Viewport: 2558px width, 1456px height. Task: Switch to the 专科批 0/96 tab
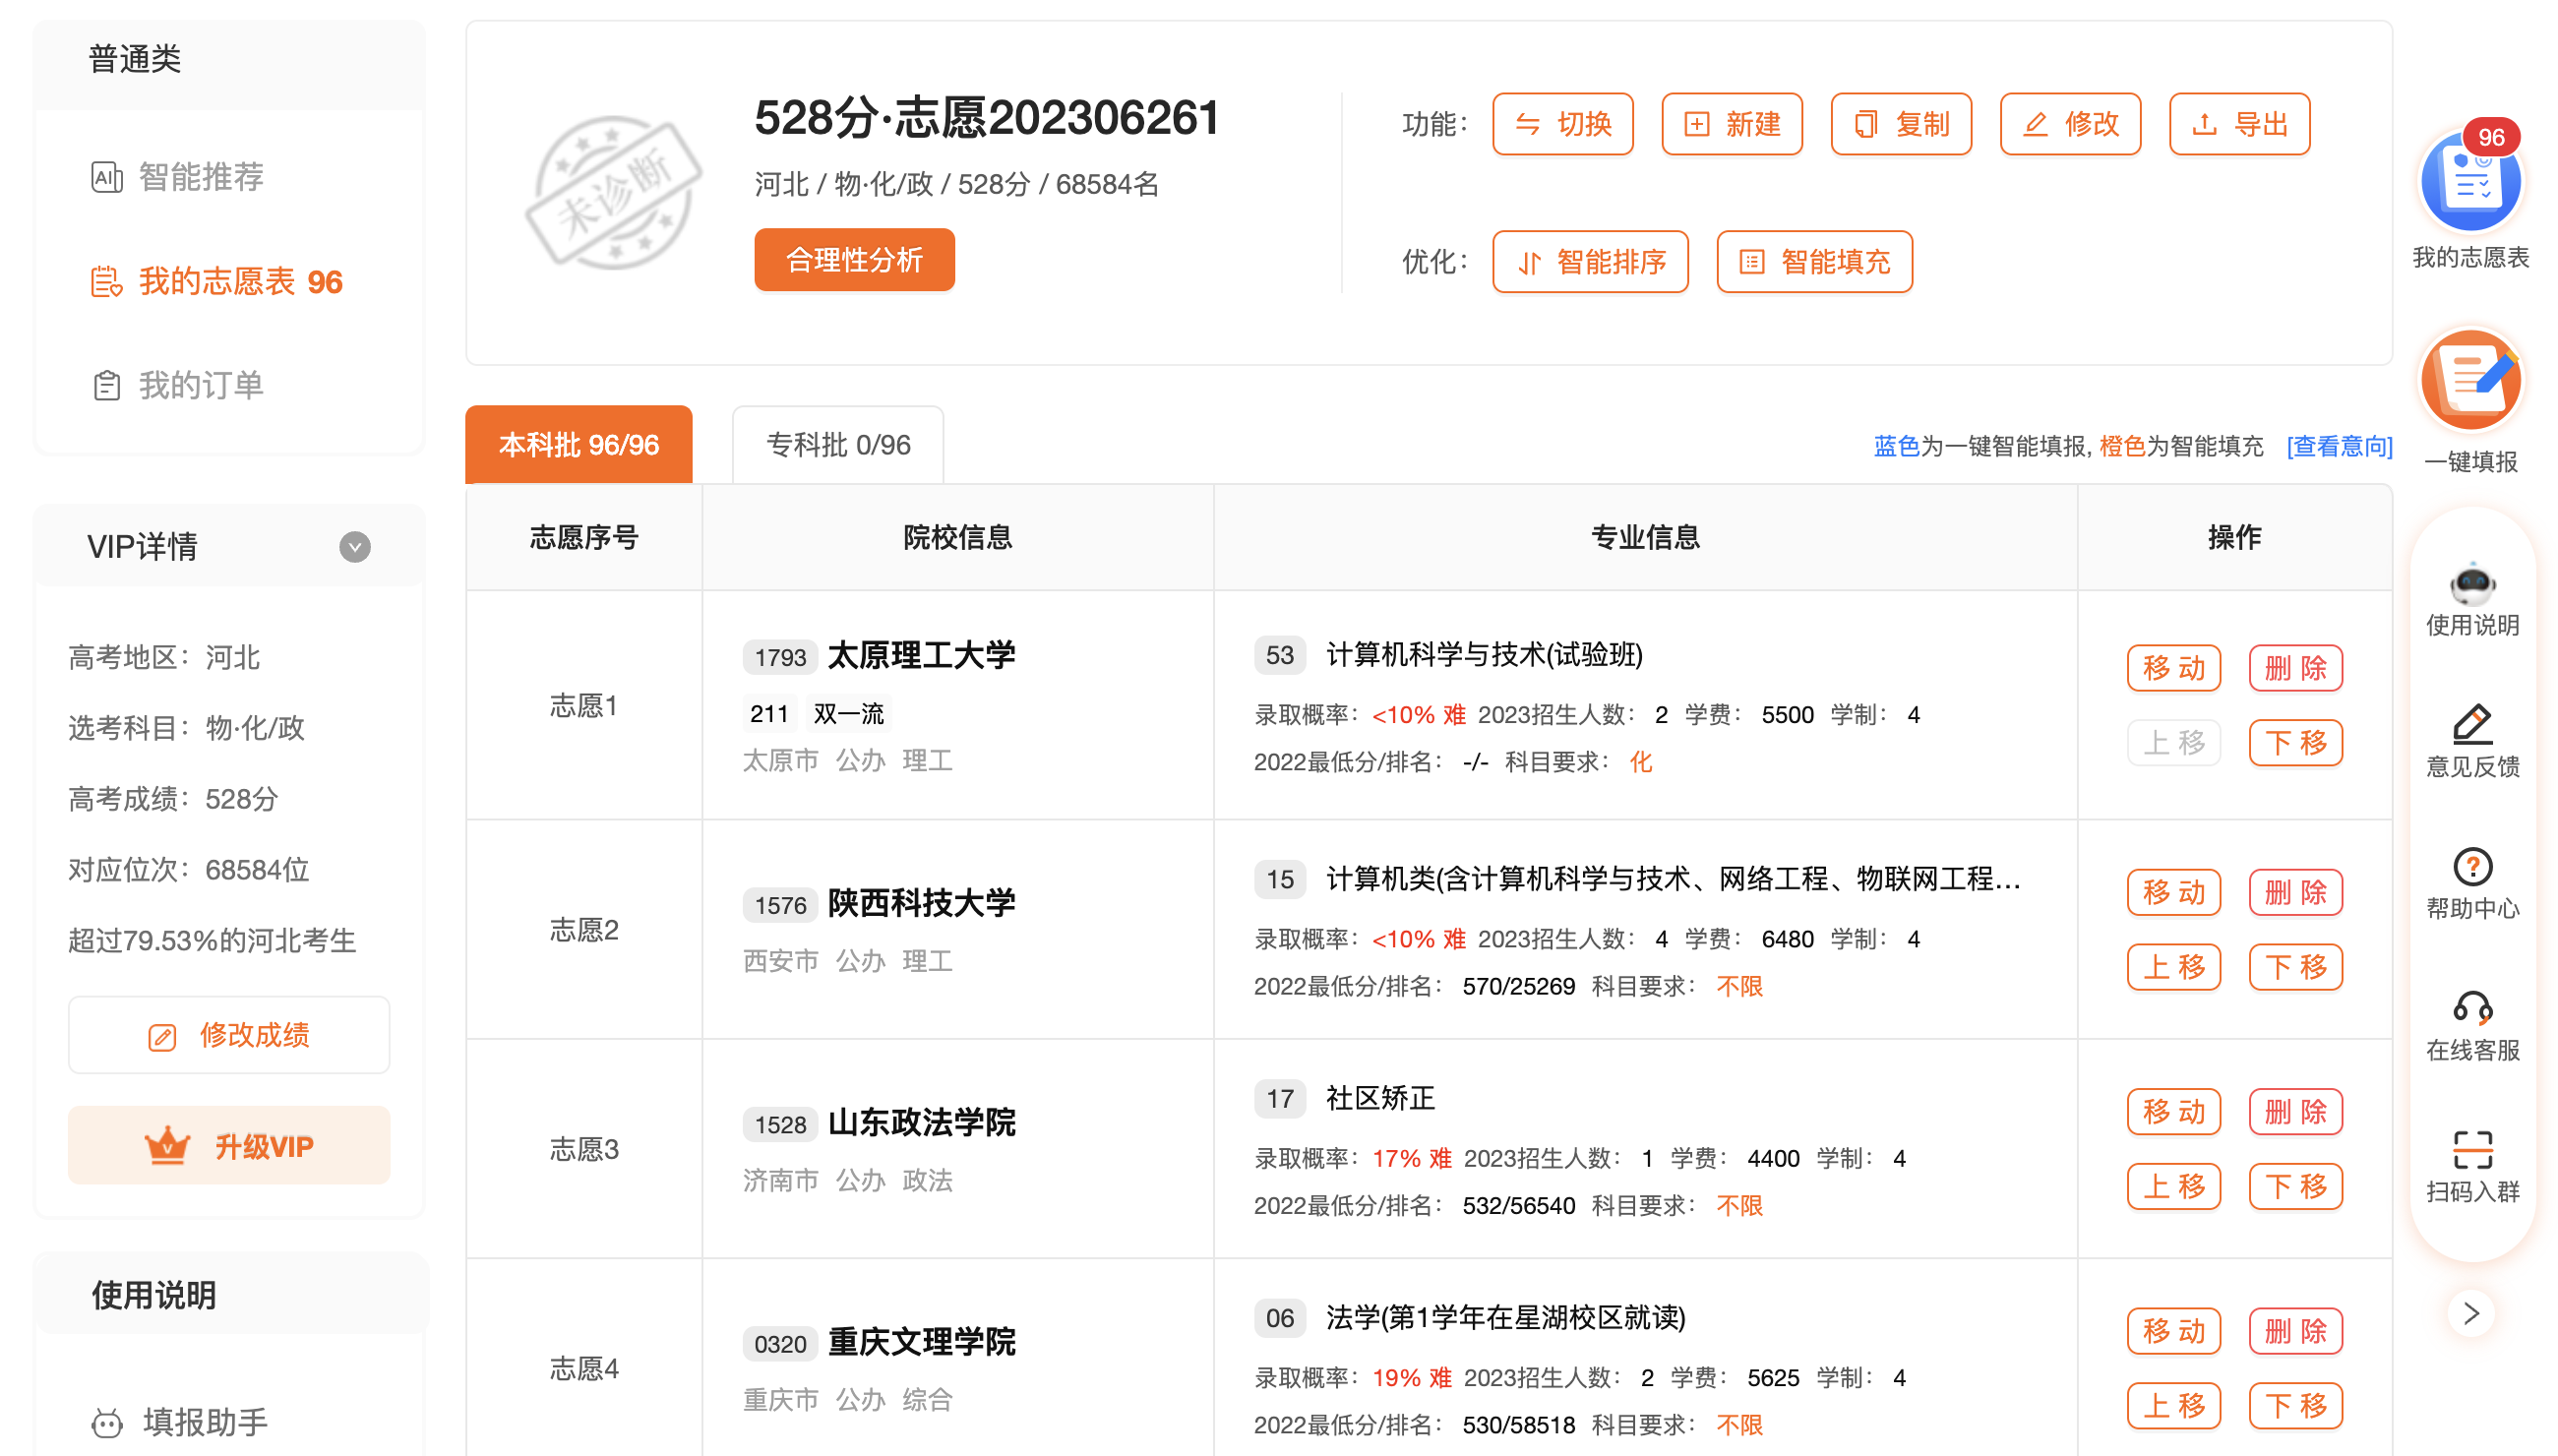point(838,445)
